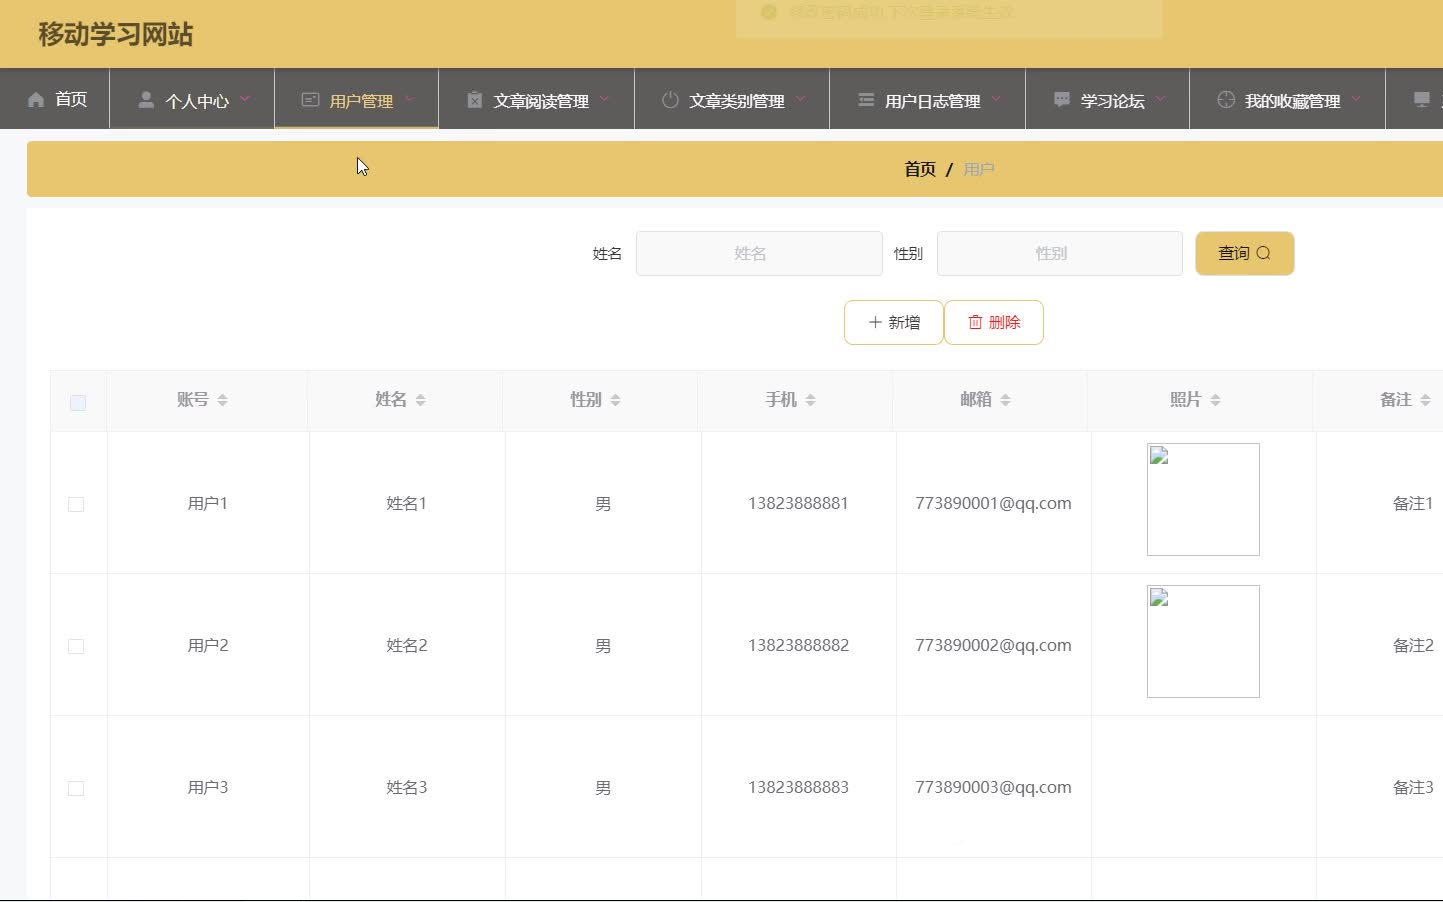Click the 用户1 account cell
The image size is (1443, 902).
coord(208,504)
